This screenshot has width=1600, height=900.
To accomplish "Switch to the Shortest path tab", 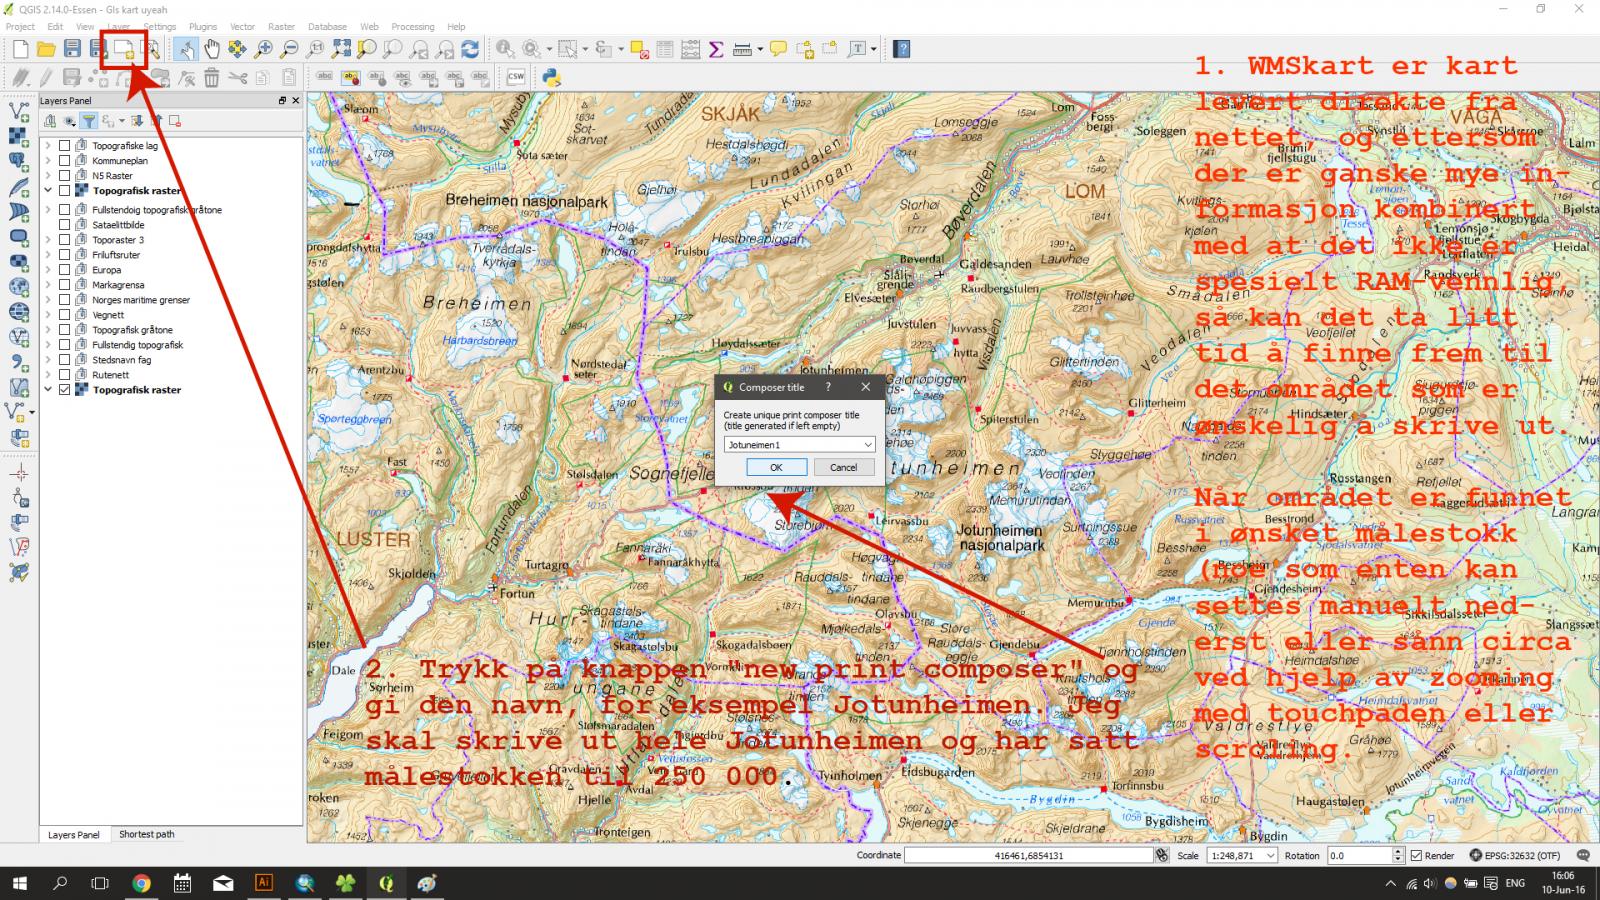I will (146, 834).
